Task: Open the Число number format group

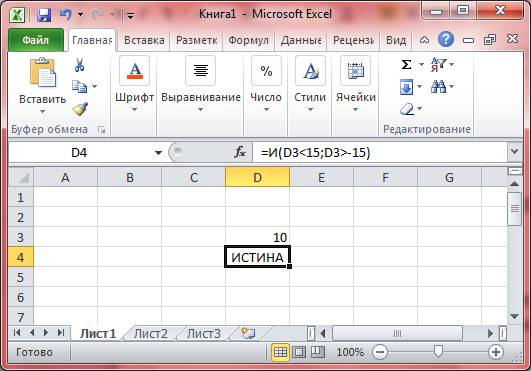Action: pos(266,84)
